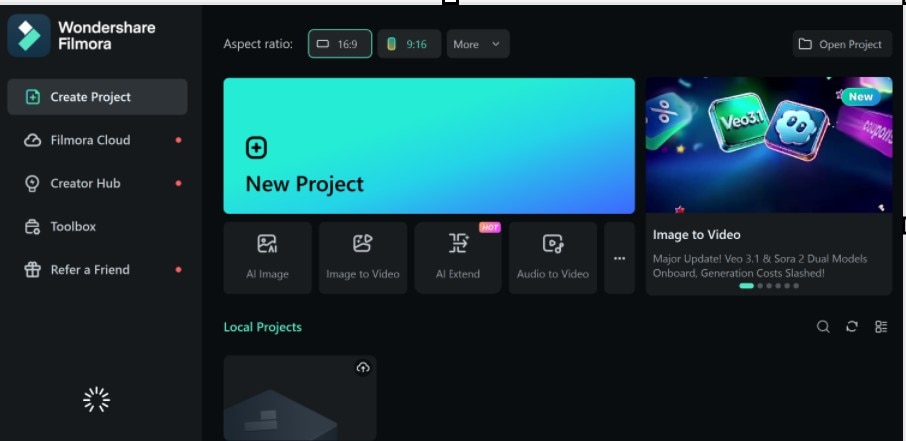Viewport: 906px width, 441px height.
Task: Click the Filmora Cloud red notification dot
Action: click(178, 140)
